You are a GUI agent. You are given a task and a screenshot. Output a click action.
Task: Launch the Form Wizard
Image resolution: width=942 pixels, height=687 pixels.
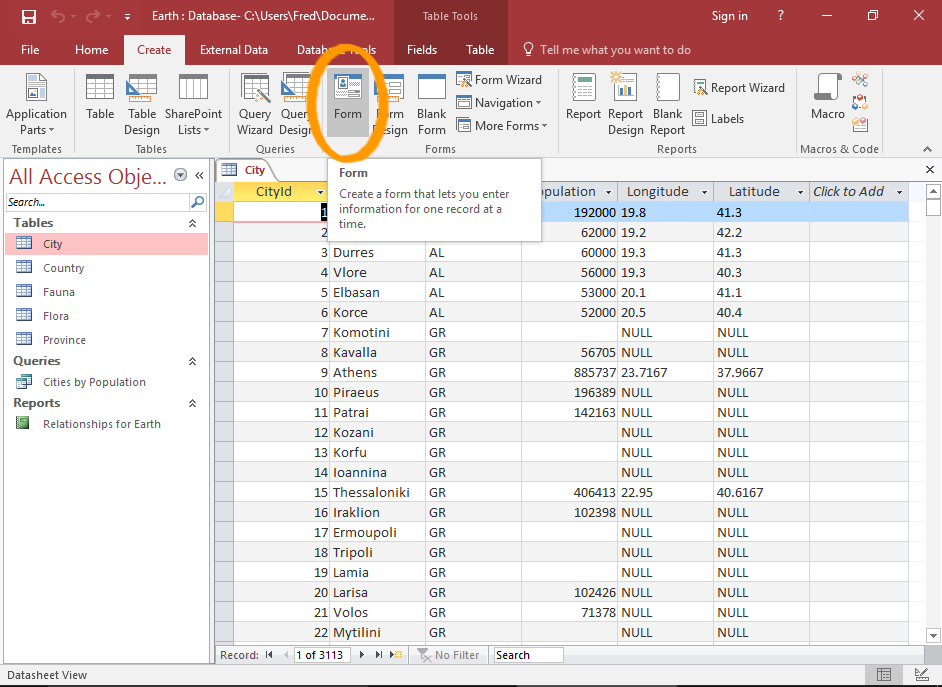pos(500,79)
